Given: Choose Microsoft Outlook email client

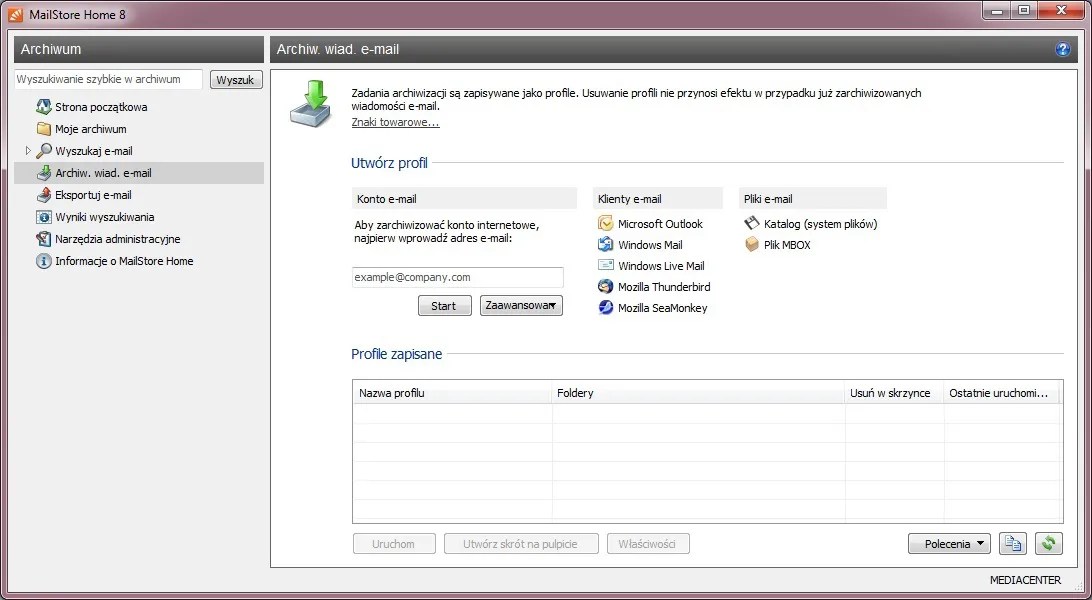Looking at the screenshot, I should (660, 223).
